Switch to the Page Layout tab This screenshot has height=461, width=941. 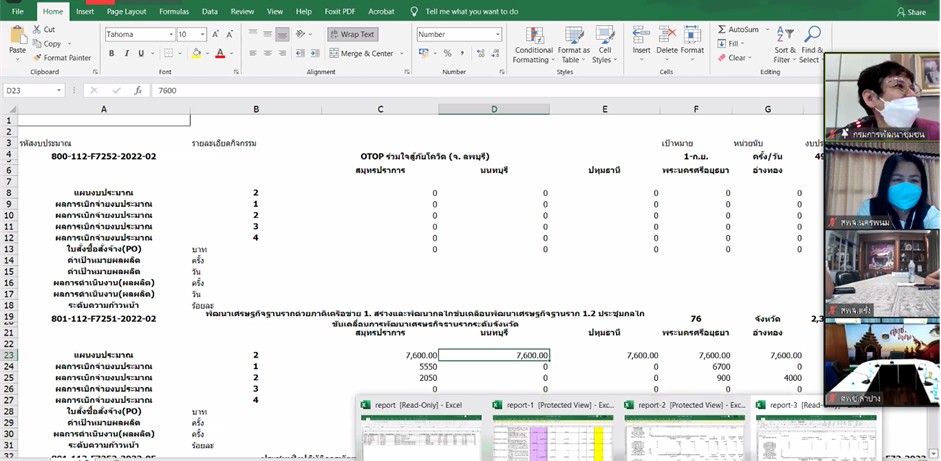coord(127,11)
